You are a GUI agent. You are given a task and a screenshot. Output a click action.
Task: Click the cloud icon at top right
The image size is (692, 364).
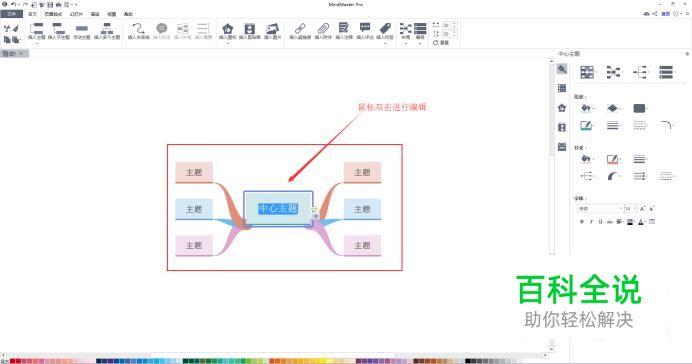point(647,14)
